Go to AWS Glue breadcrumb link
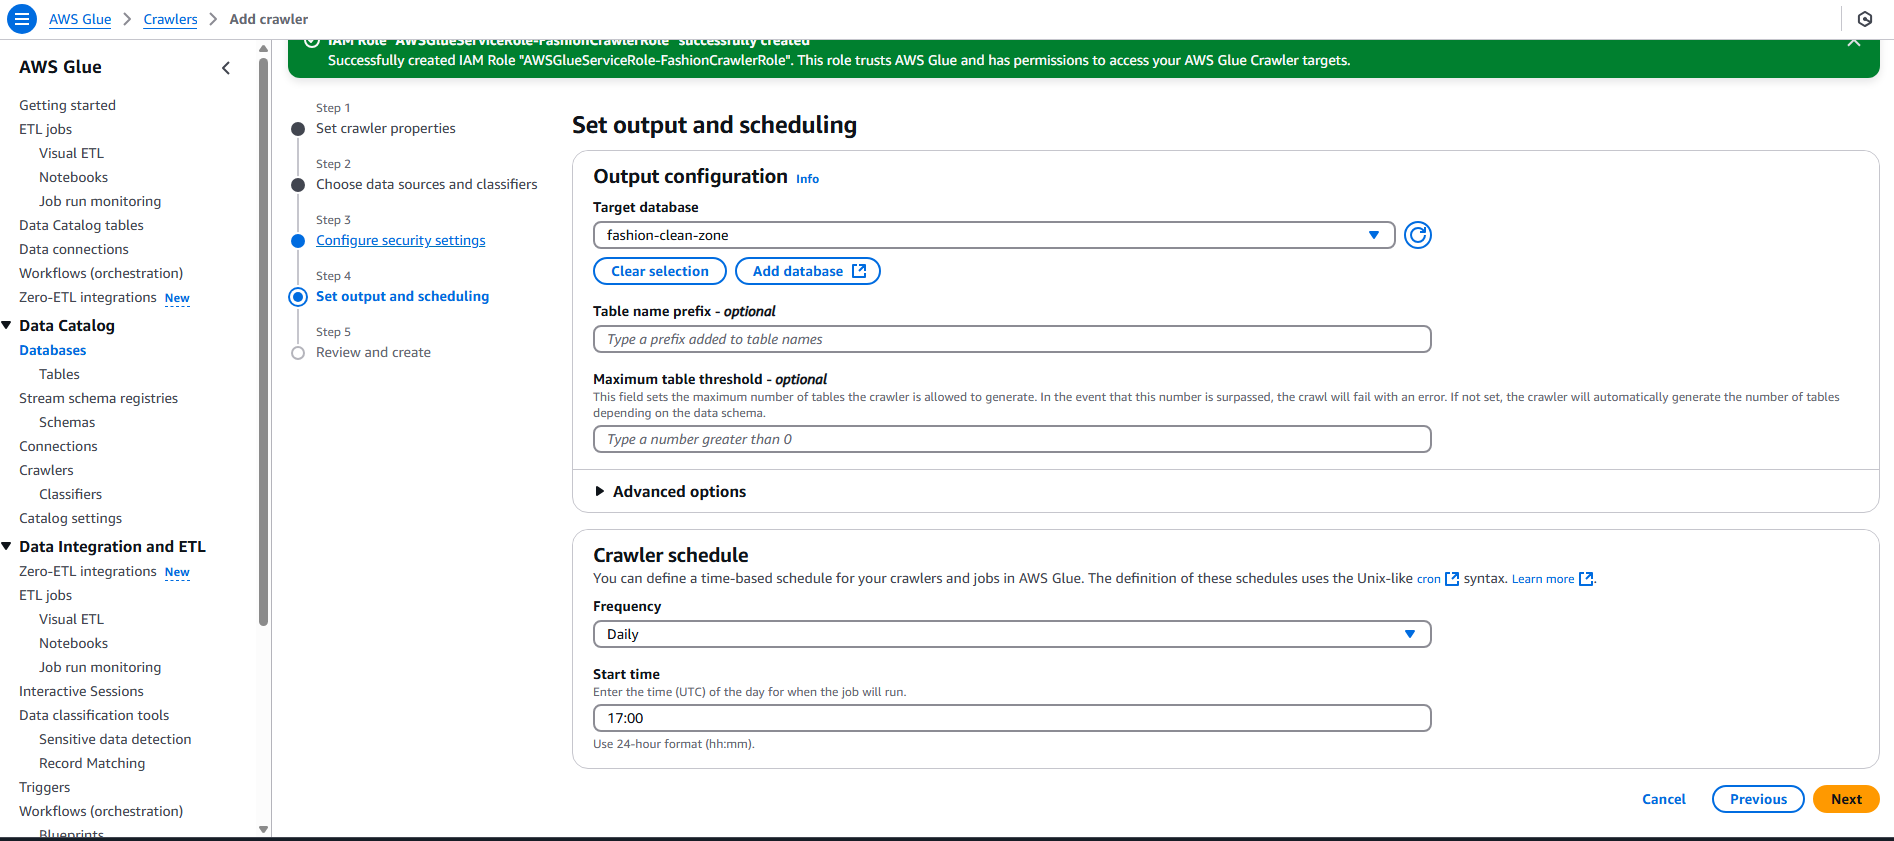 pos(80,19)
